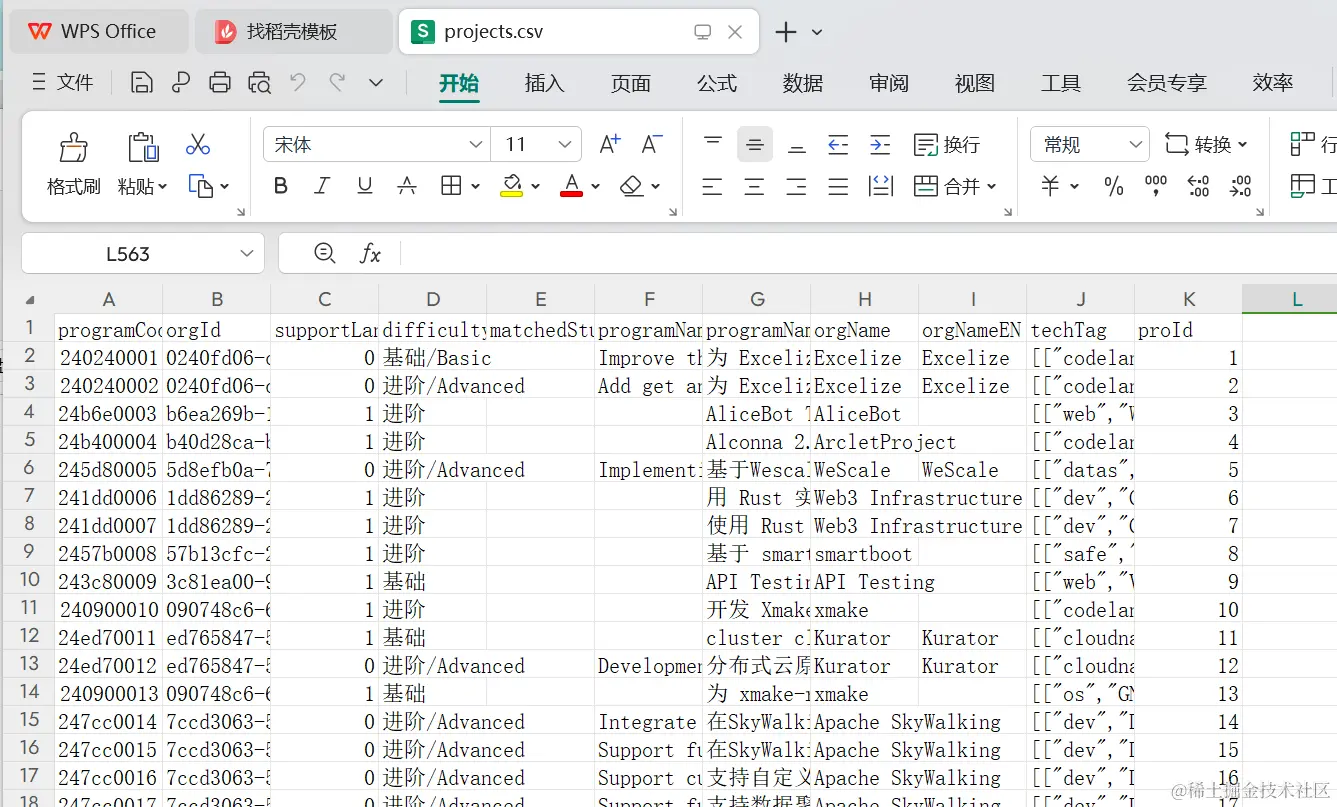Screen dimensions: 1337x807
Task: Click the Cut scissors icon
Action: (197, 144)
